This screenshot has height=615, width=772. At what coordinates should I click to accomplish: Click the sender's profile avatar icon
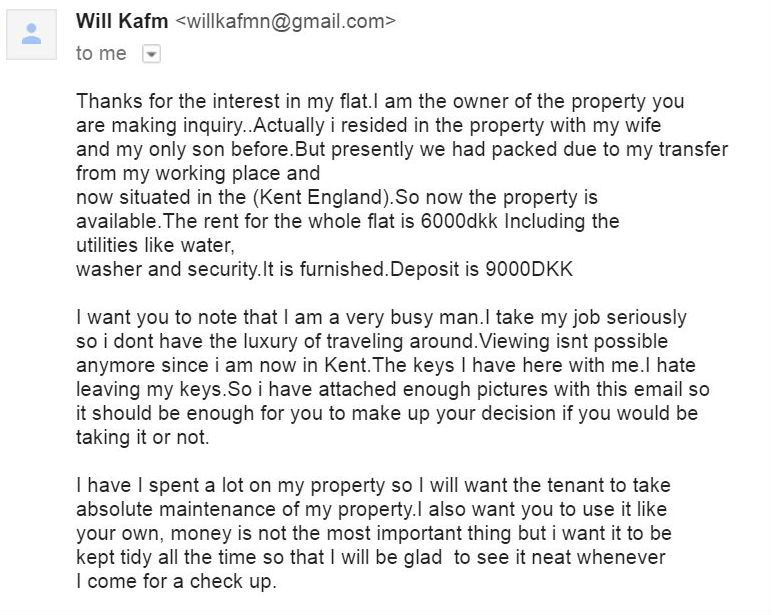(32, 34)
